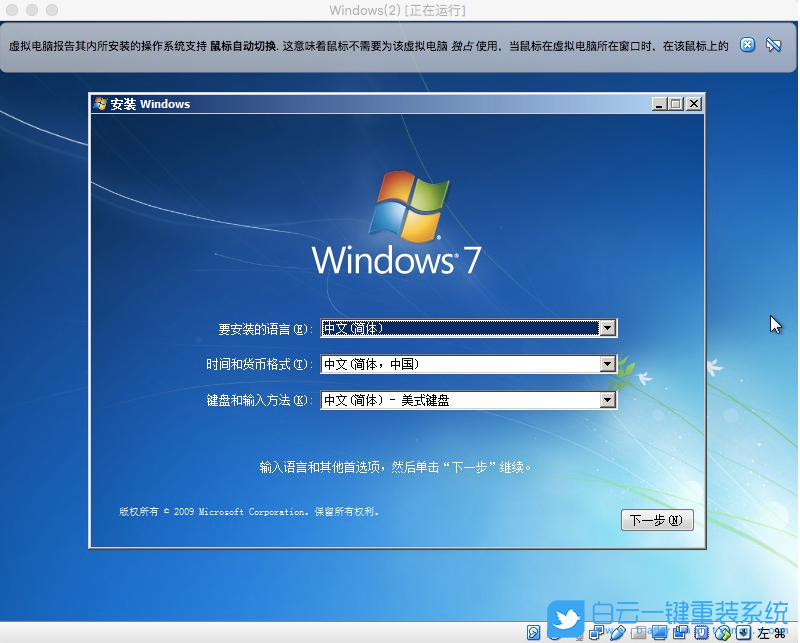Dismiss future mouse alerts via crossed-pen icon
The height and width of the screenshot is (643, 800).
pos(771,45)
